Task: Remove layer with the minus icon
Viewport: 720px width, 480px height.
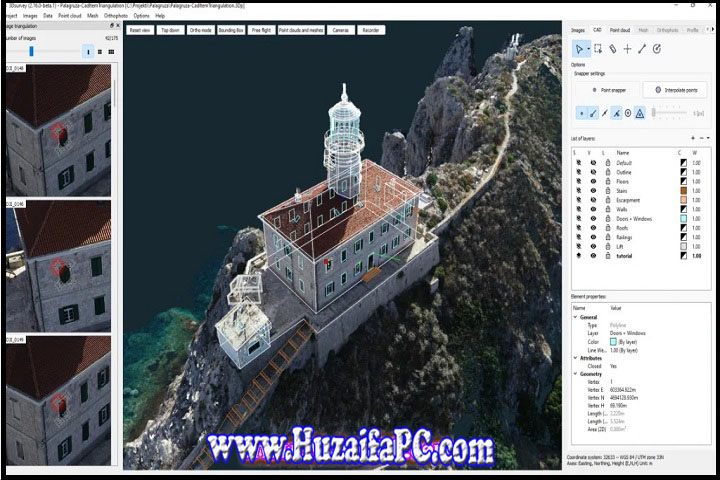Action: (701, 138)
